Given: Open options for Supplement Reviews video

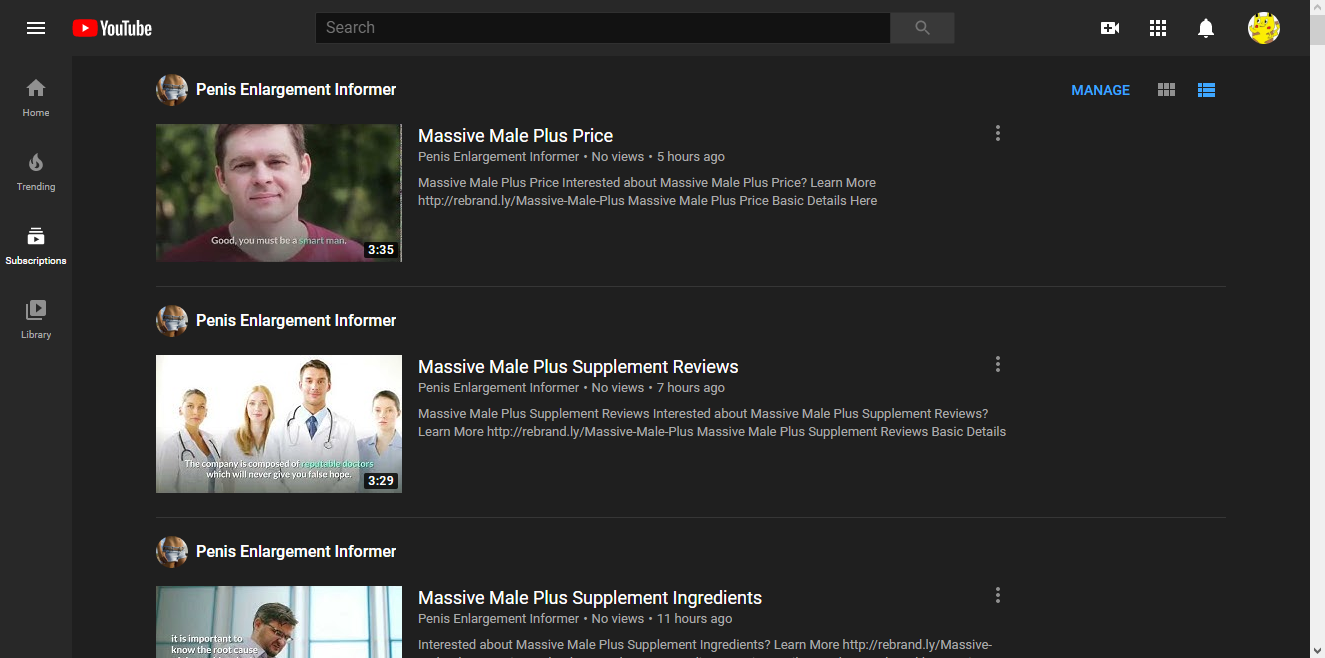Looking at the screenshot, I should 997,364.
